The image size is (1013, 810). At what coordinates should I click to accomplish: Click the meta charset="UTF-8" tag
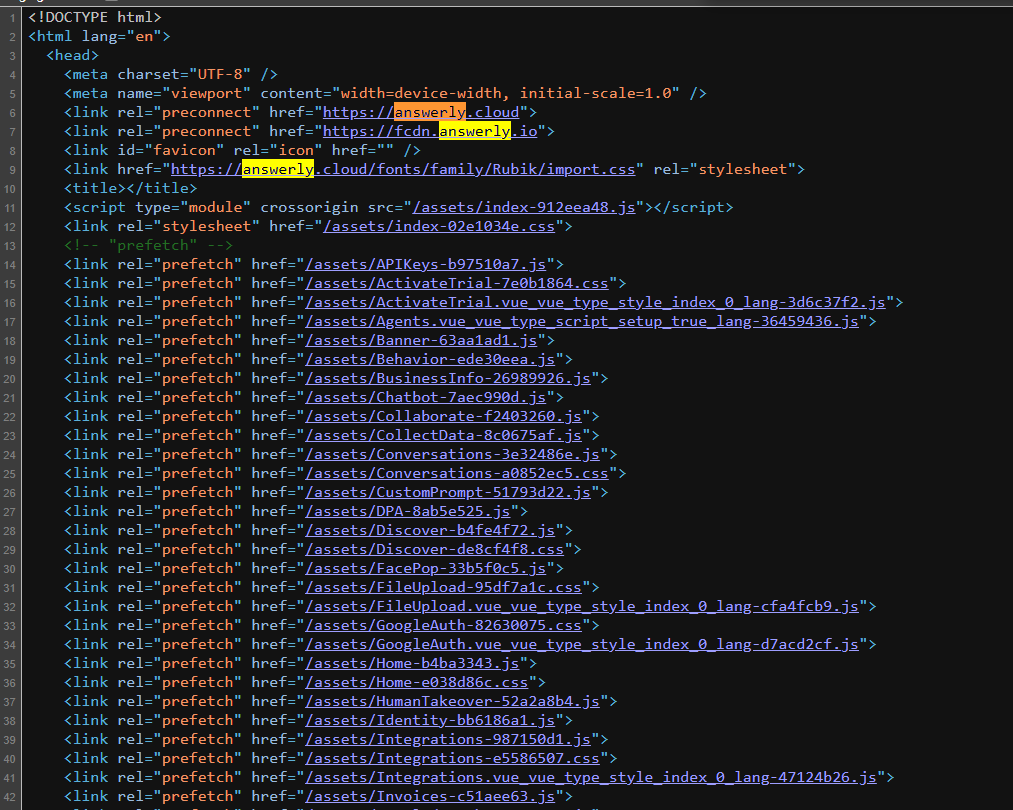click(171, 74)
